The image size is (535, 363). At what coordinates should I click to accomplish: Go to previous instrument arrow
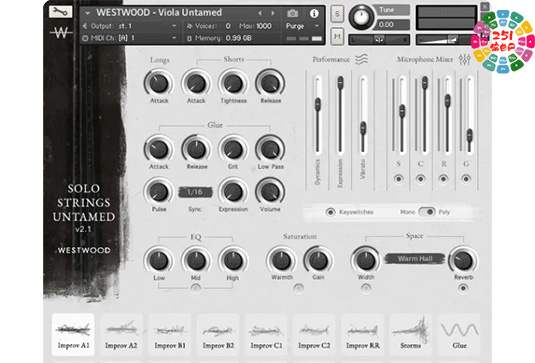pyautogui.click(x=260, y=13)
